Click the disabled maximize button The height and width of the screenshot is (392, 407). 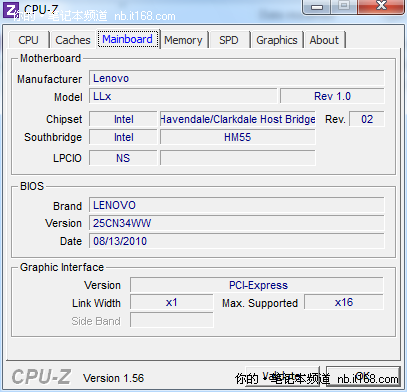[x=344, y=7]
